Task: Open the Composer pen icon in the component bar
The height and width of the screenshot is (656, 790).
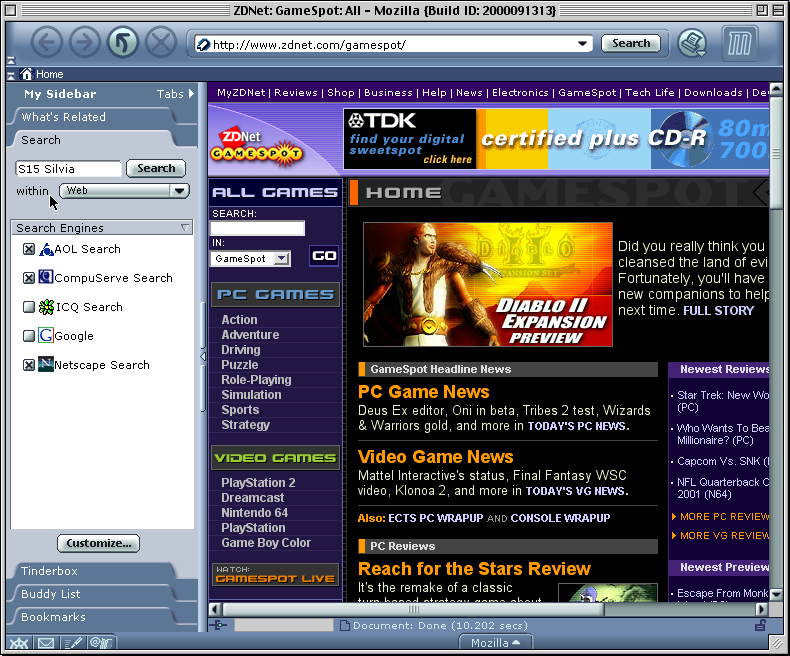Action: click(x=74, y=642)
